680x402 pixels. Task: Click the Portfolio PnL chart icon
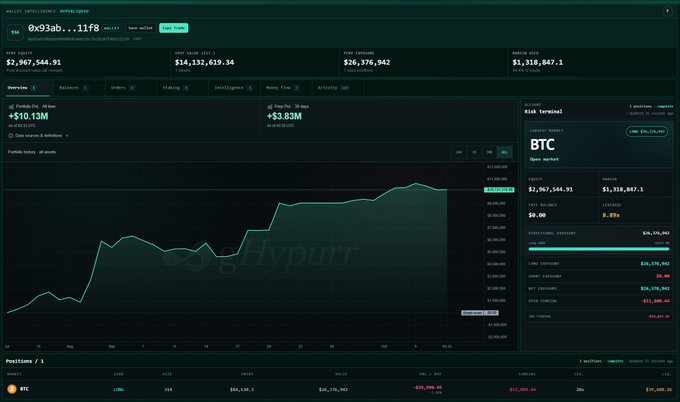coord(11,106)
